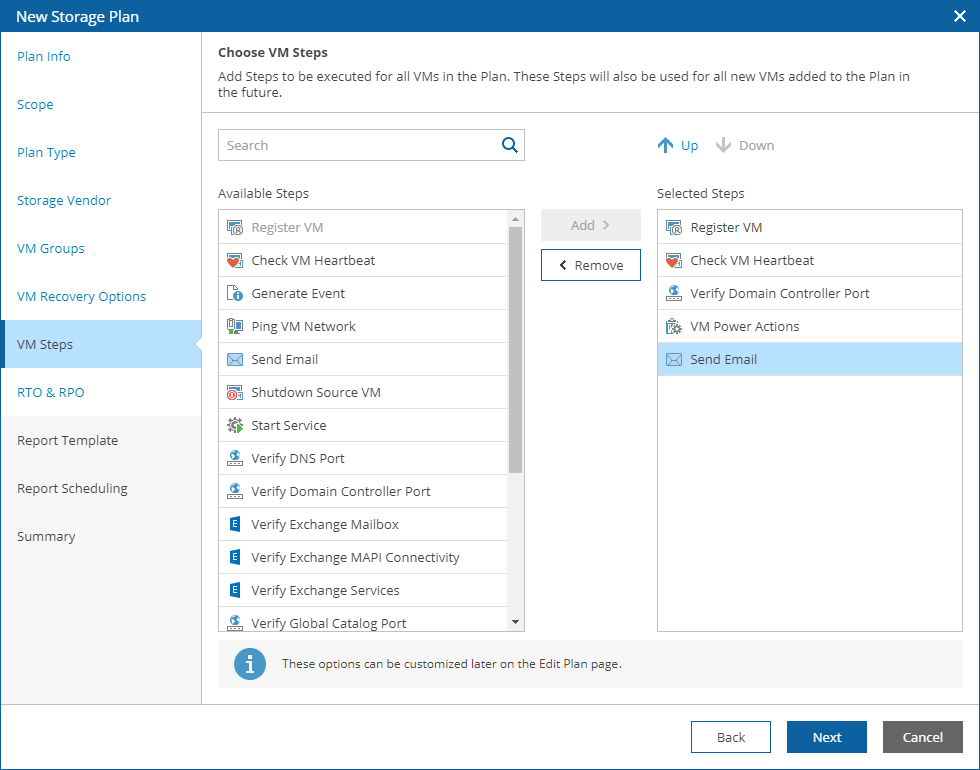Click the Back button
The image size is (980, 770).
730,737
